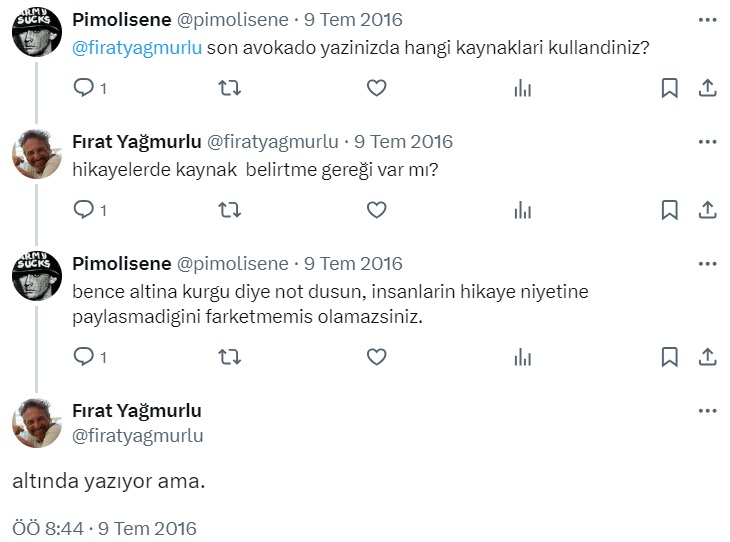Open timestamp ÖÖ 8:44 · 9 Tem 2016

click(x=104, y=528)
